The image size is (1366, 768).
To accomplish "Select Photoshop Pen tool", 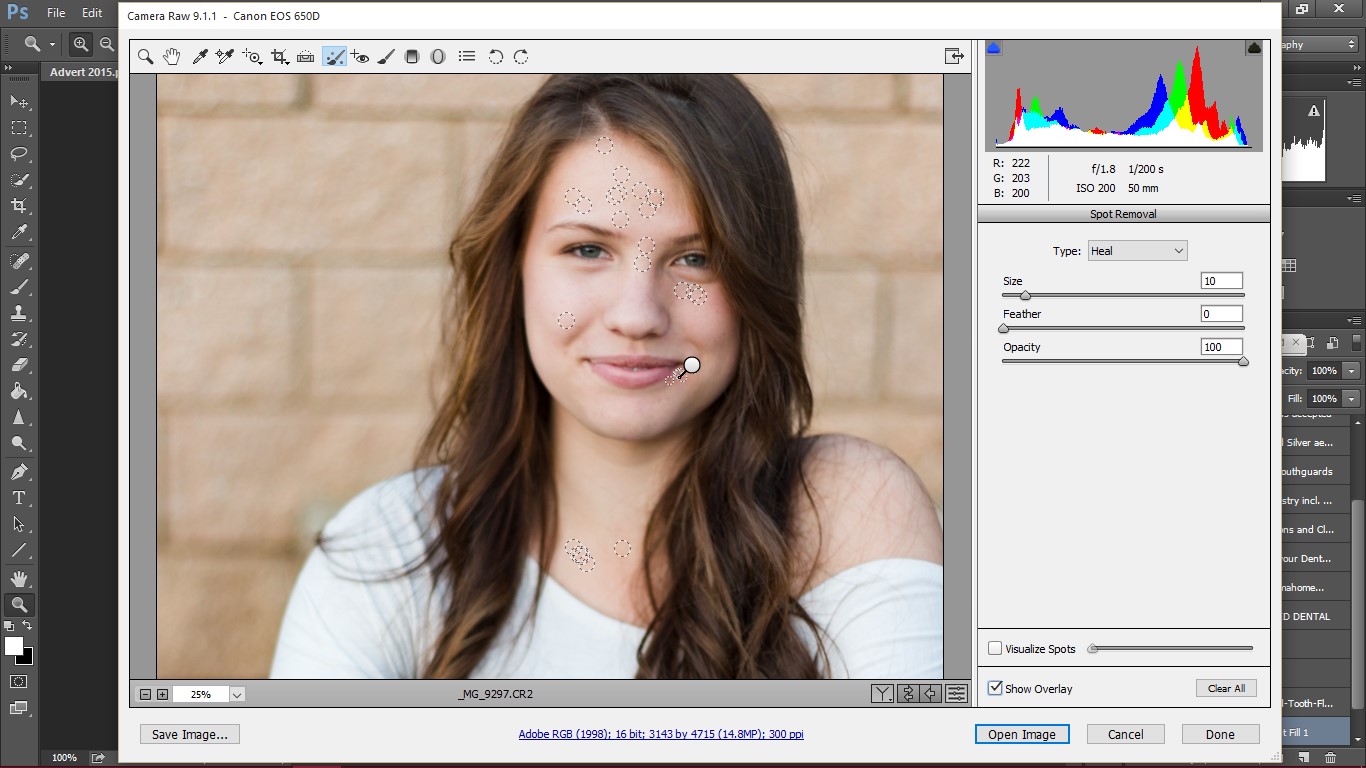I will point(19,471).
